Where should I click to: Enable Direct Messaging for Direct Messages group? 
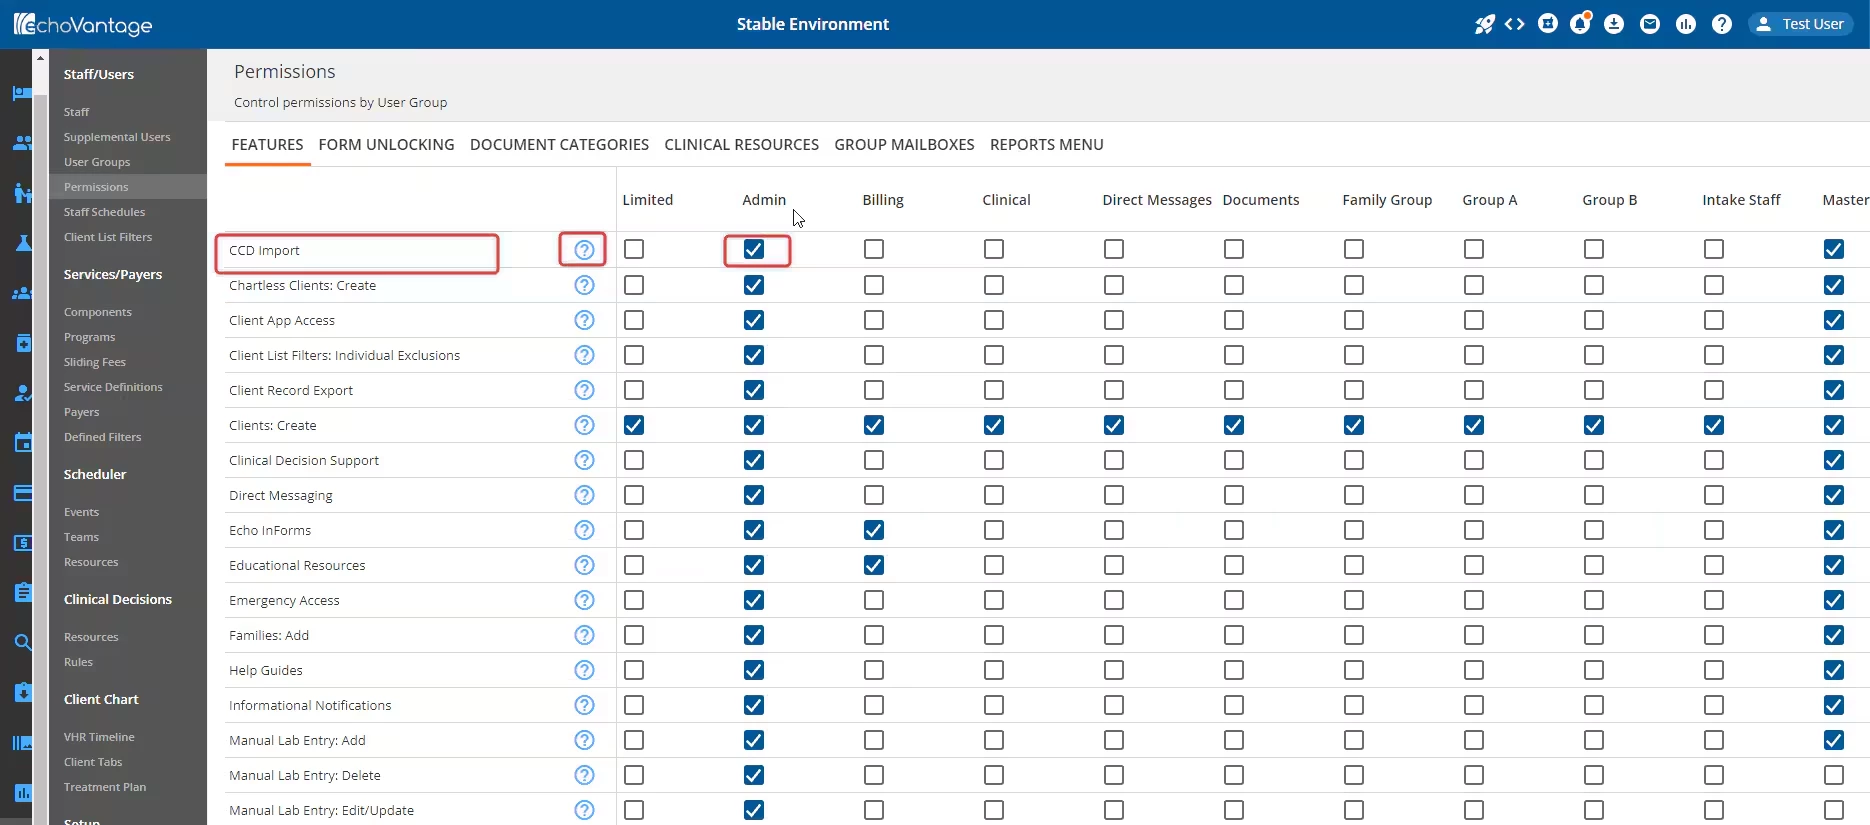click(1114, 495)
